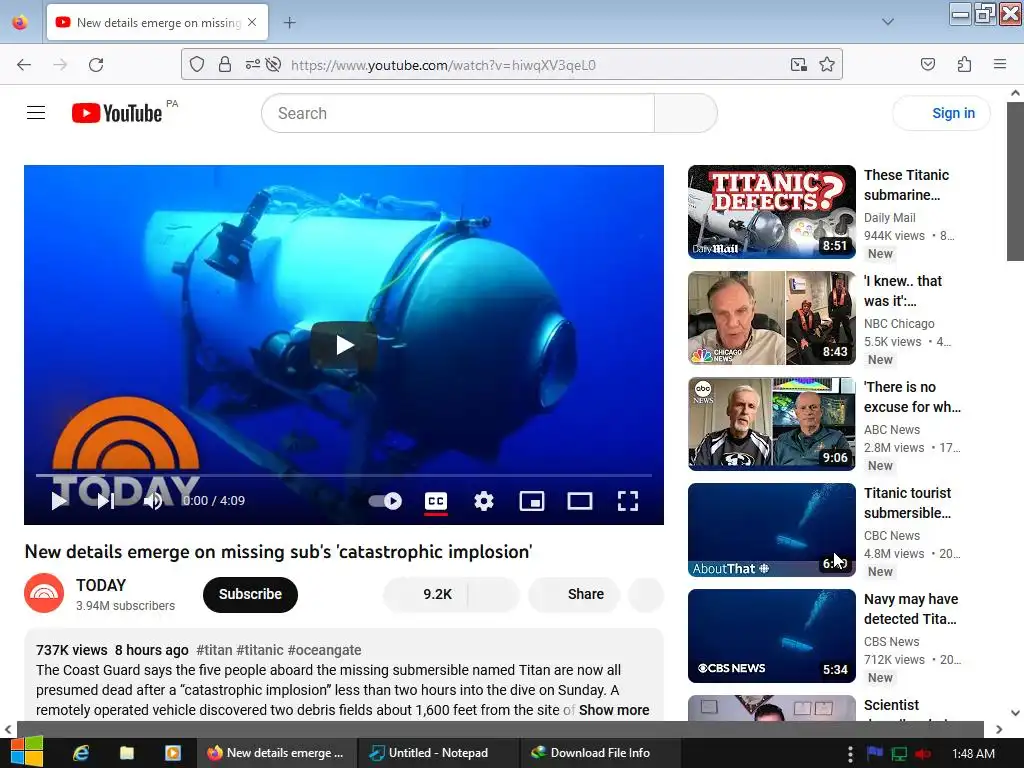The height and width of the screenshot is (768, 1024).
Task: Open the #titanic hashtag
Action: point(260,650)
